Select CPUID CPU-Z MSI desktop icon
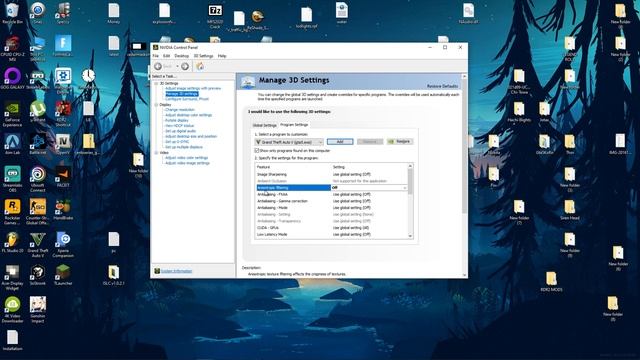The width and height of the screenshot is (640, 360). pos(12,49)
